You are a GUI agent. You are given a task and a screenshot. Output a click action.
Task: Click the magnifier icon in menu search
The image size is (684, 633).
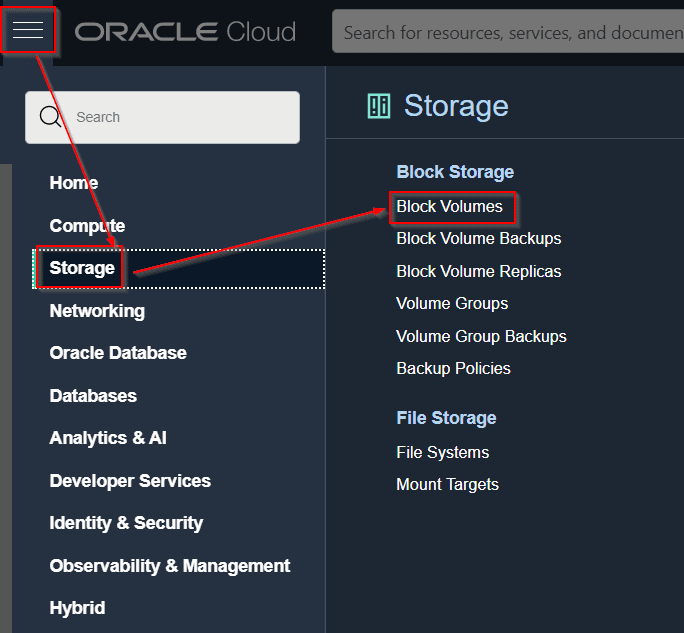(51, 117)
